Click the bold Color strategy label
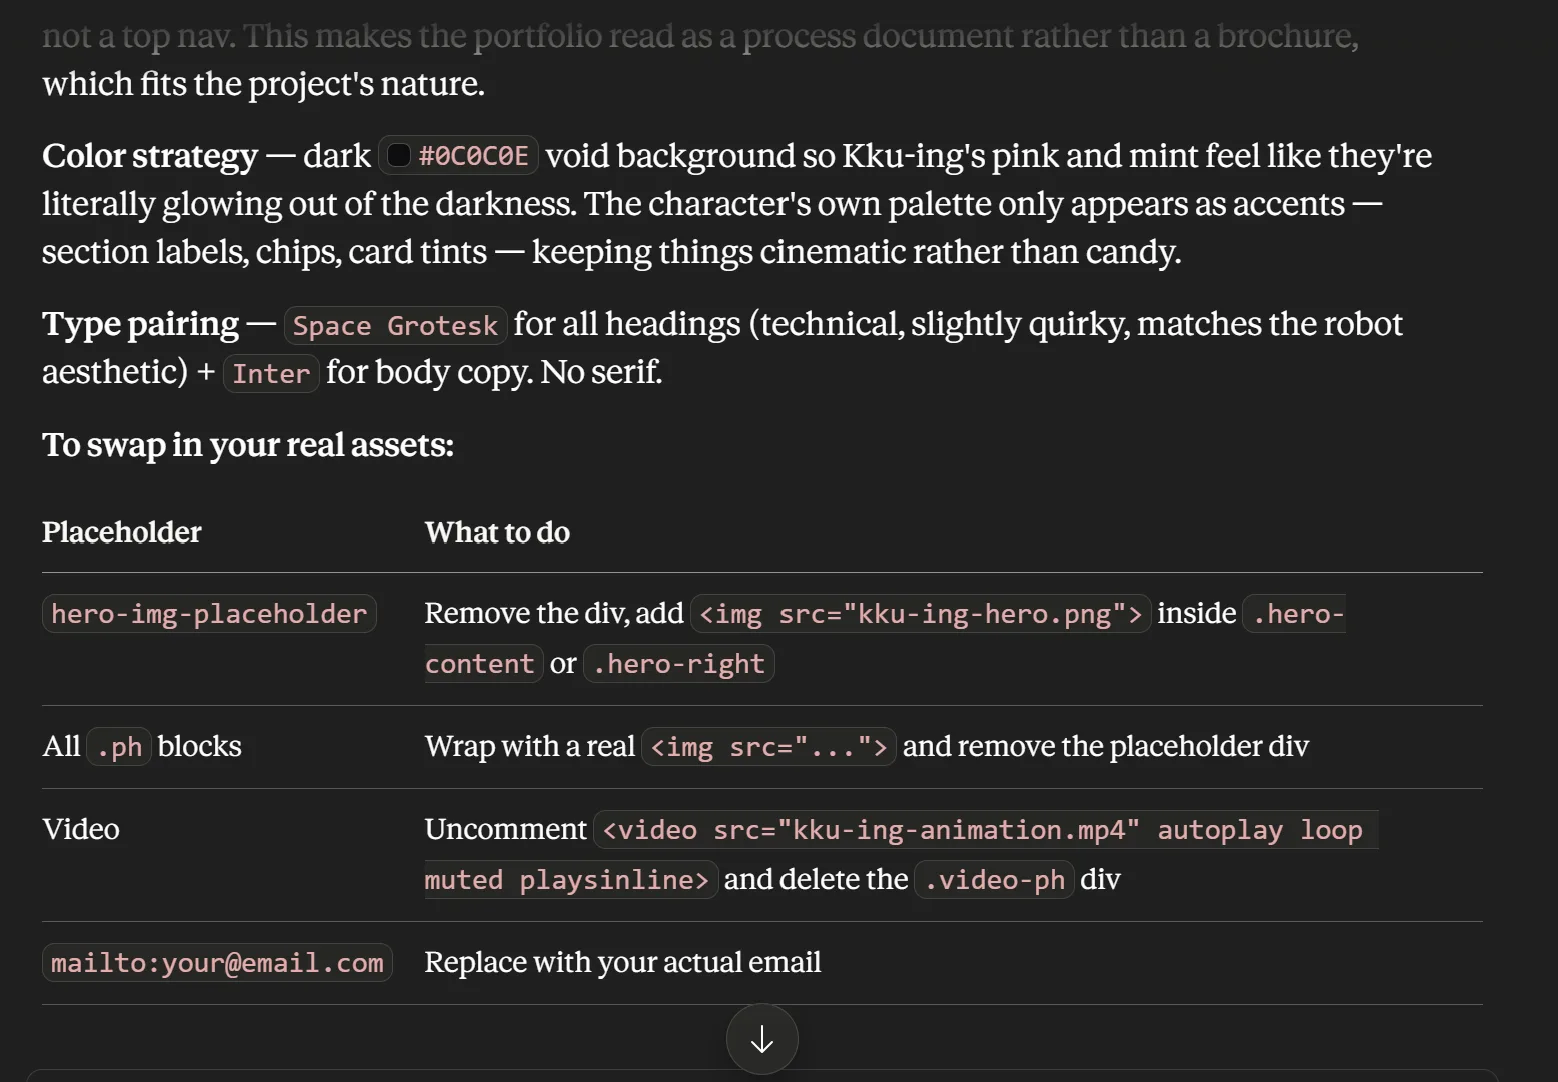 [150, 156]
